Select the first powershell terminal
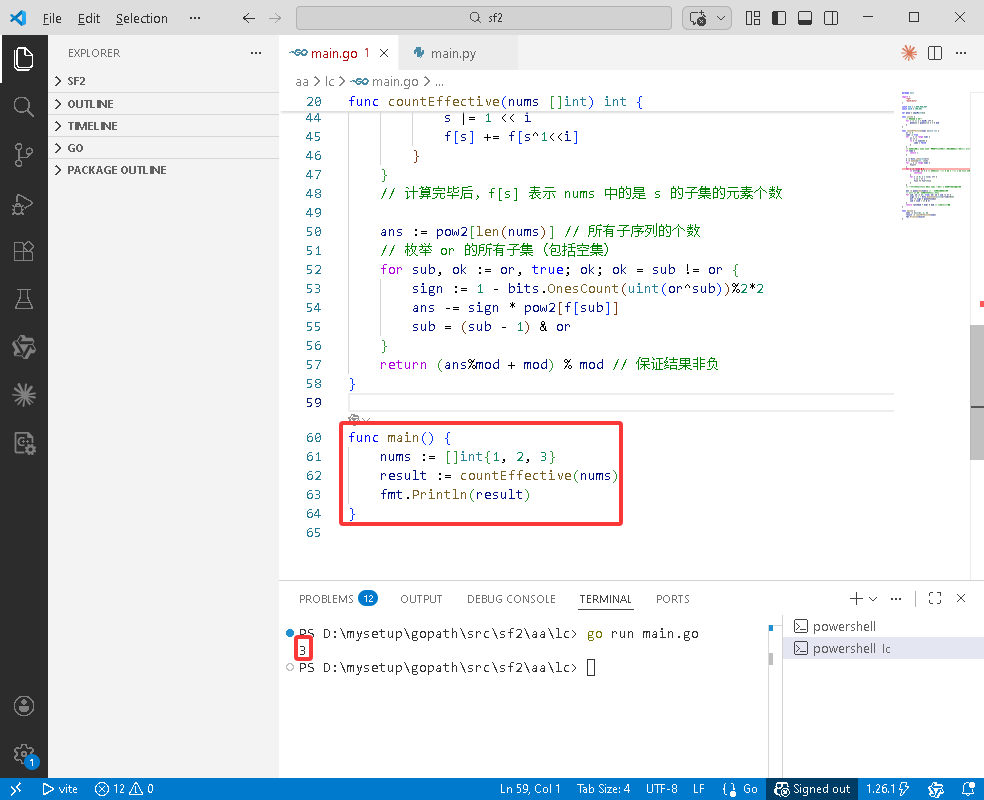984x800 pixels. point(884,626)
